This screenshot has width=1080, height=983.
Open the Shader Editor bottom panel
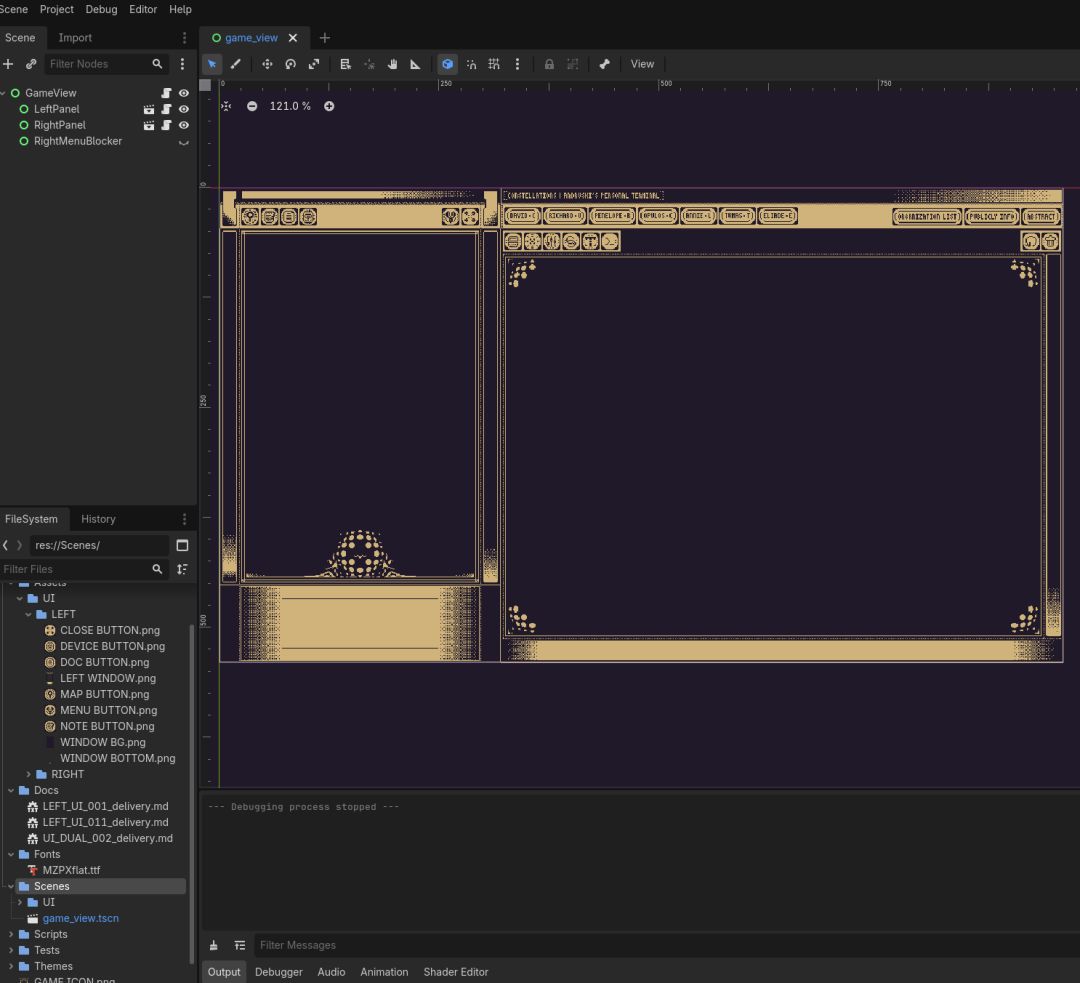[x=456, y=972]
